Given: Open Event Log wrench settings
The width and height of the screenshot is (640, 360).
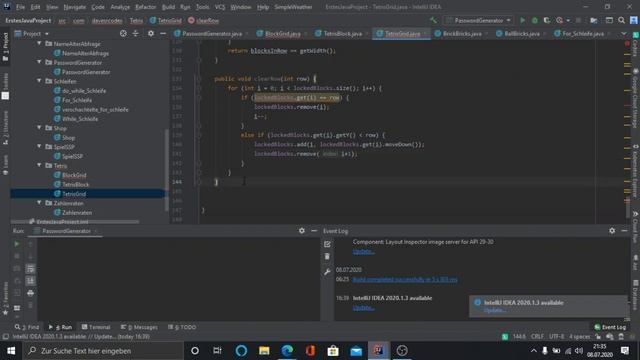Looking at the screenshot, I should 327,272.
